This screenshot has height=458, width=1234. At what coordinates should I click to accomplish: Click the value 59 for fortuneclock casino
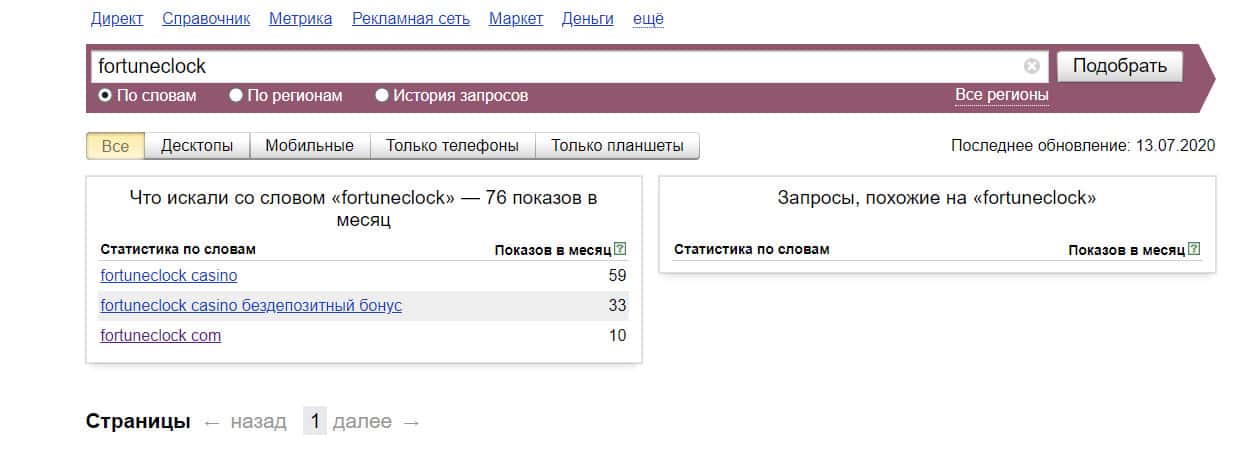pyautogui.click(x=617, y=275)
